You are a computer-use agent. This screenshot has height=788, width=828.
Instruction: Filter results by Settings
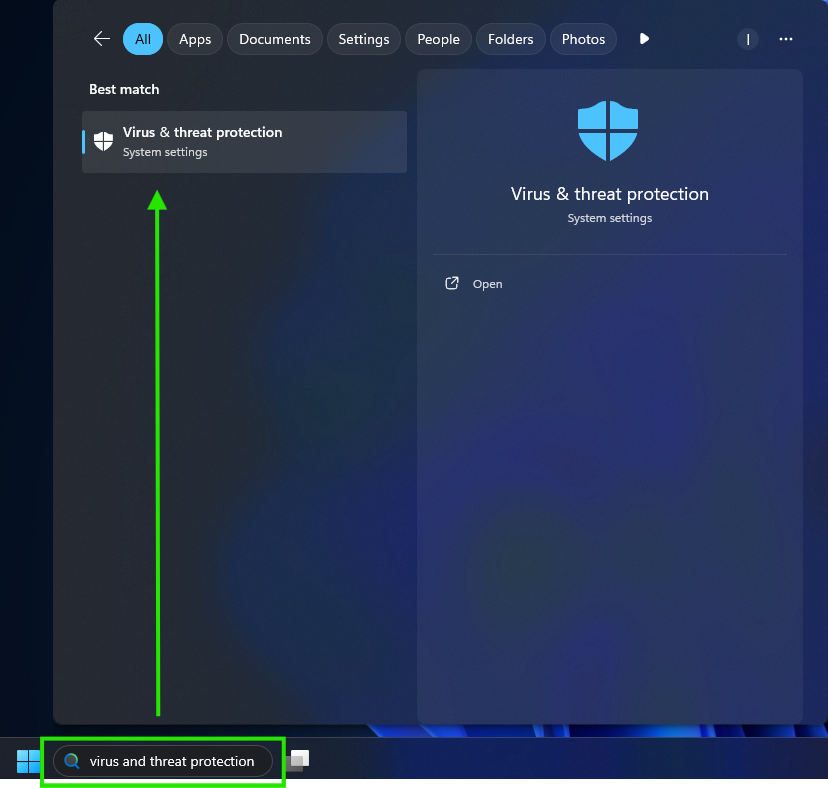pyautogui.click(x=363, y=39)
